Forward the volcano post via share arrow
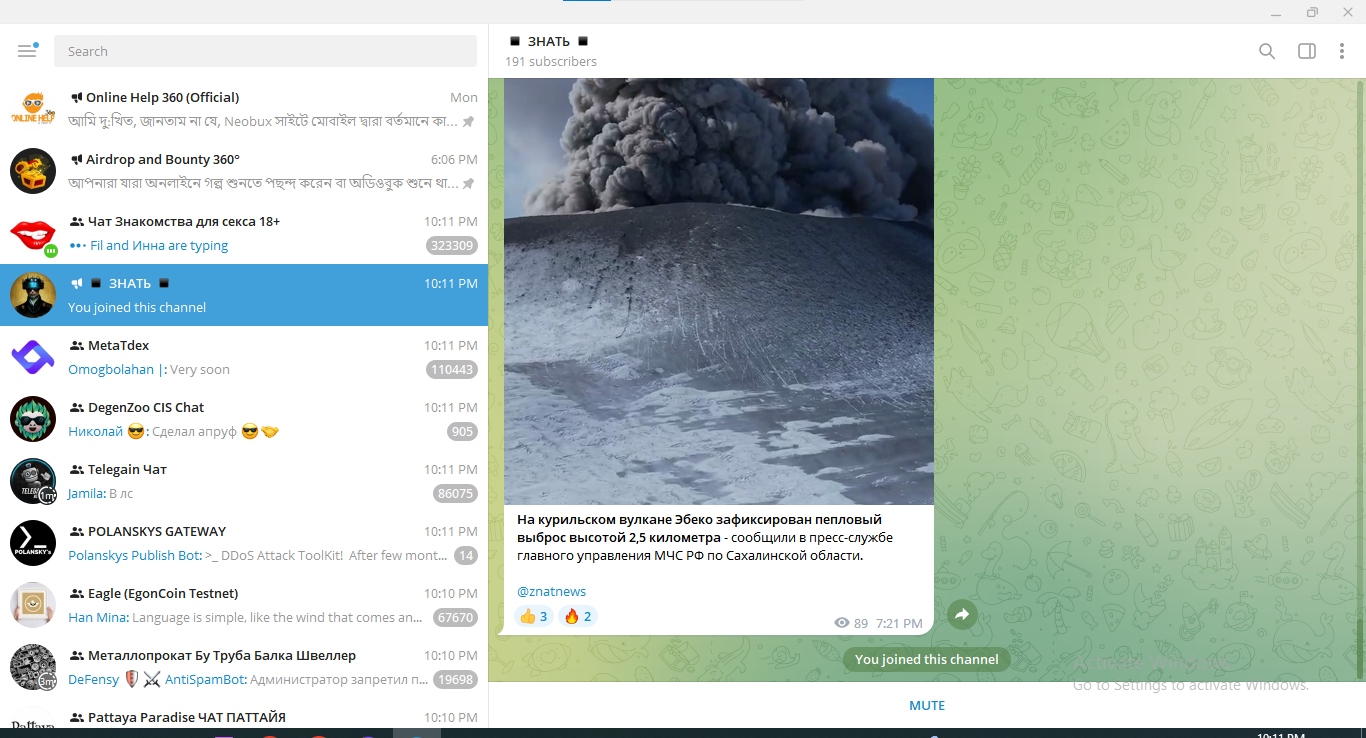The width and height of the screenshot is (1366, 738). tap(961, 614)
